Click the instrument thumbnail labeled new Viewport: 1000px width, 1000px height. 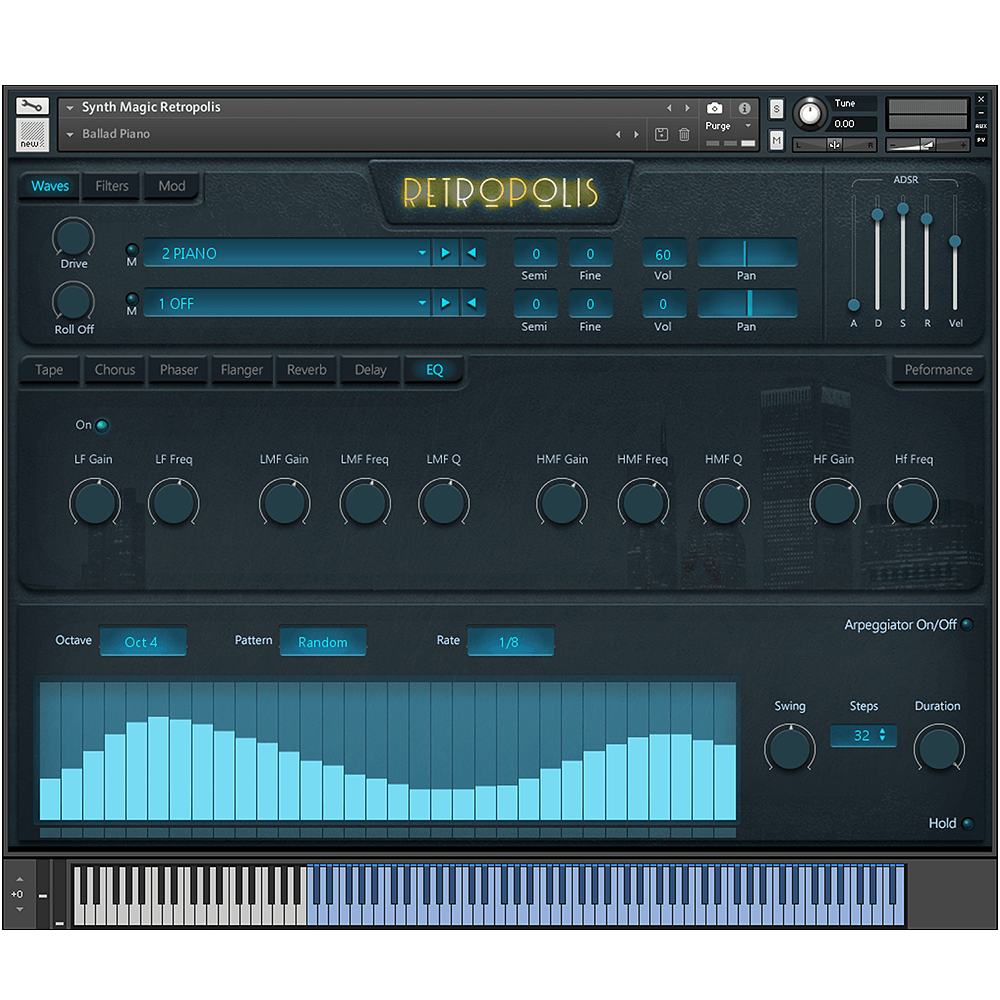tap(32, 135)
